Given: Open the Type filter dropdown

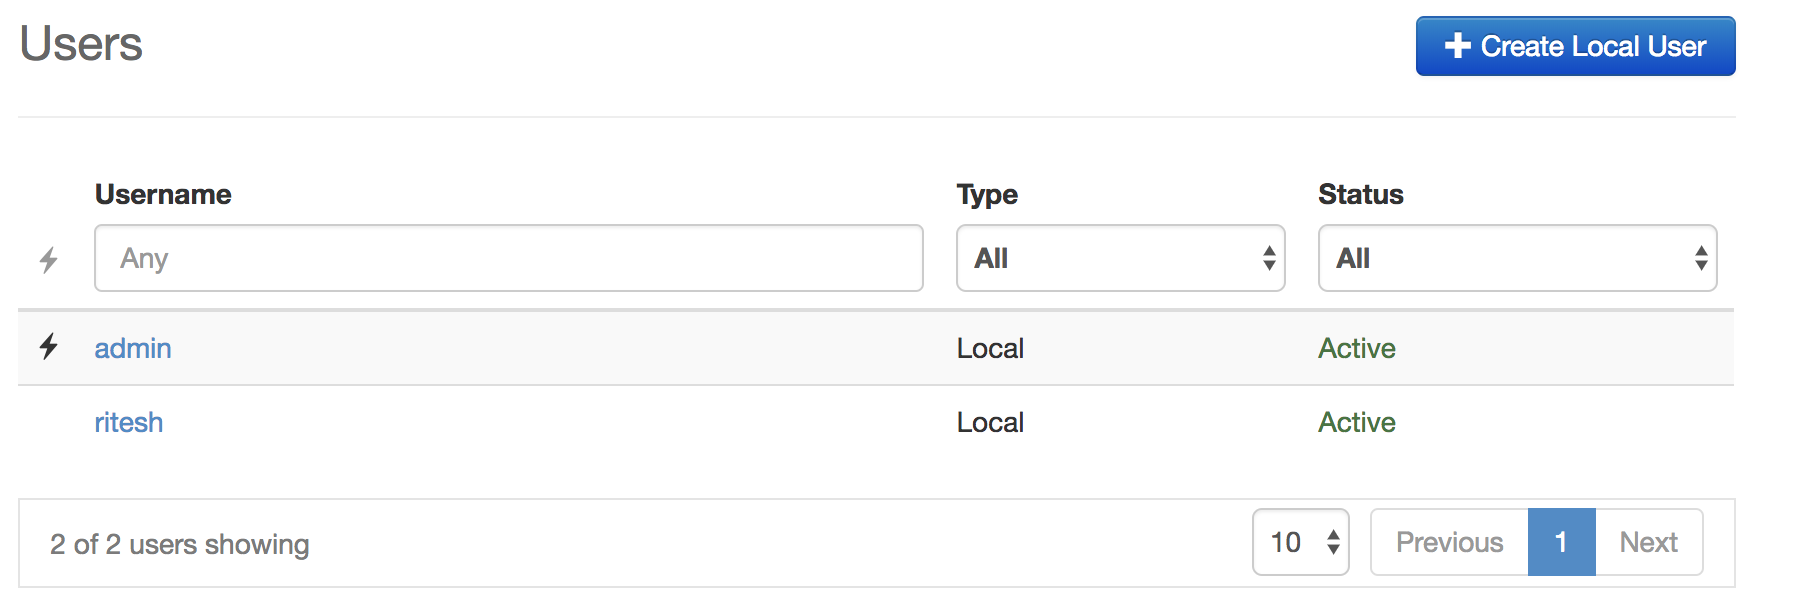Looking at the screenshot, I should pyautogui.click(x=1120, y=258).
